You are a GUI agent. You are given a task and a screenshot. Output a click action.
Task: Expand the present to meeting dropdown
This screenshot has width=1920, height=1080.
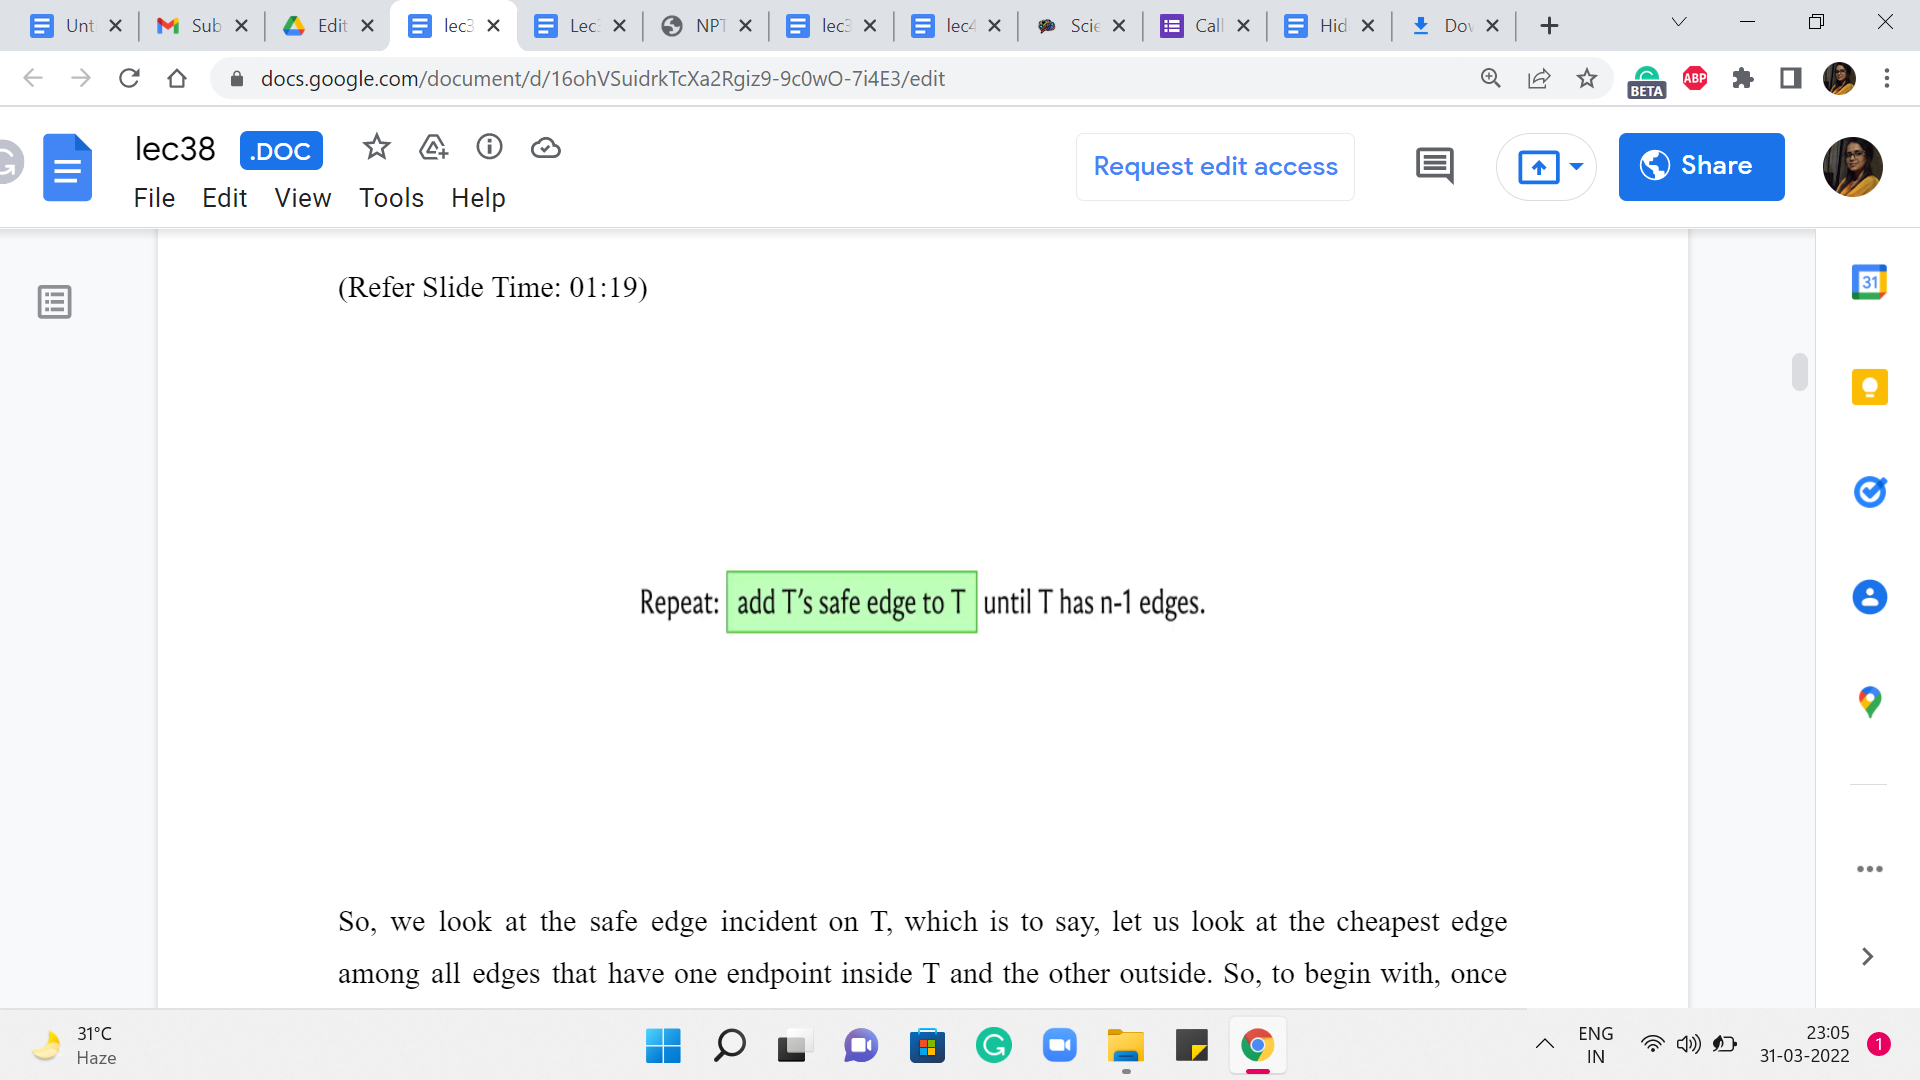1576,166
